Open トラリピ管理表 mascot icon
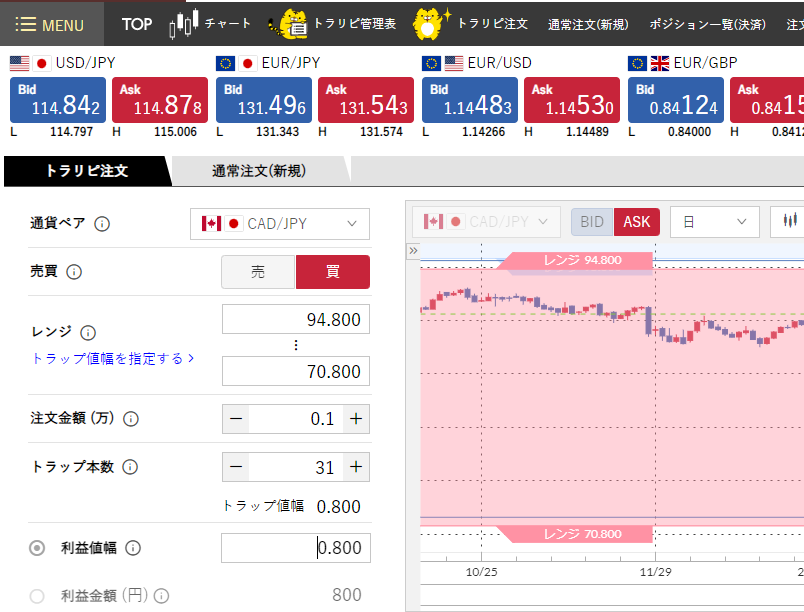The height and width of the screenshot is (612, 804). (294, 24)
